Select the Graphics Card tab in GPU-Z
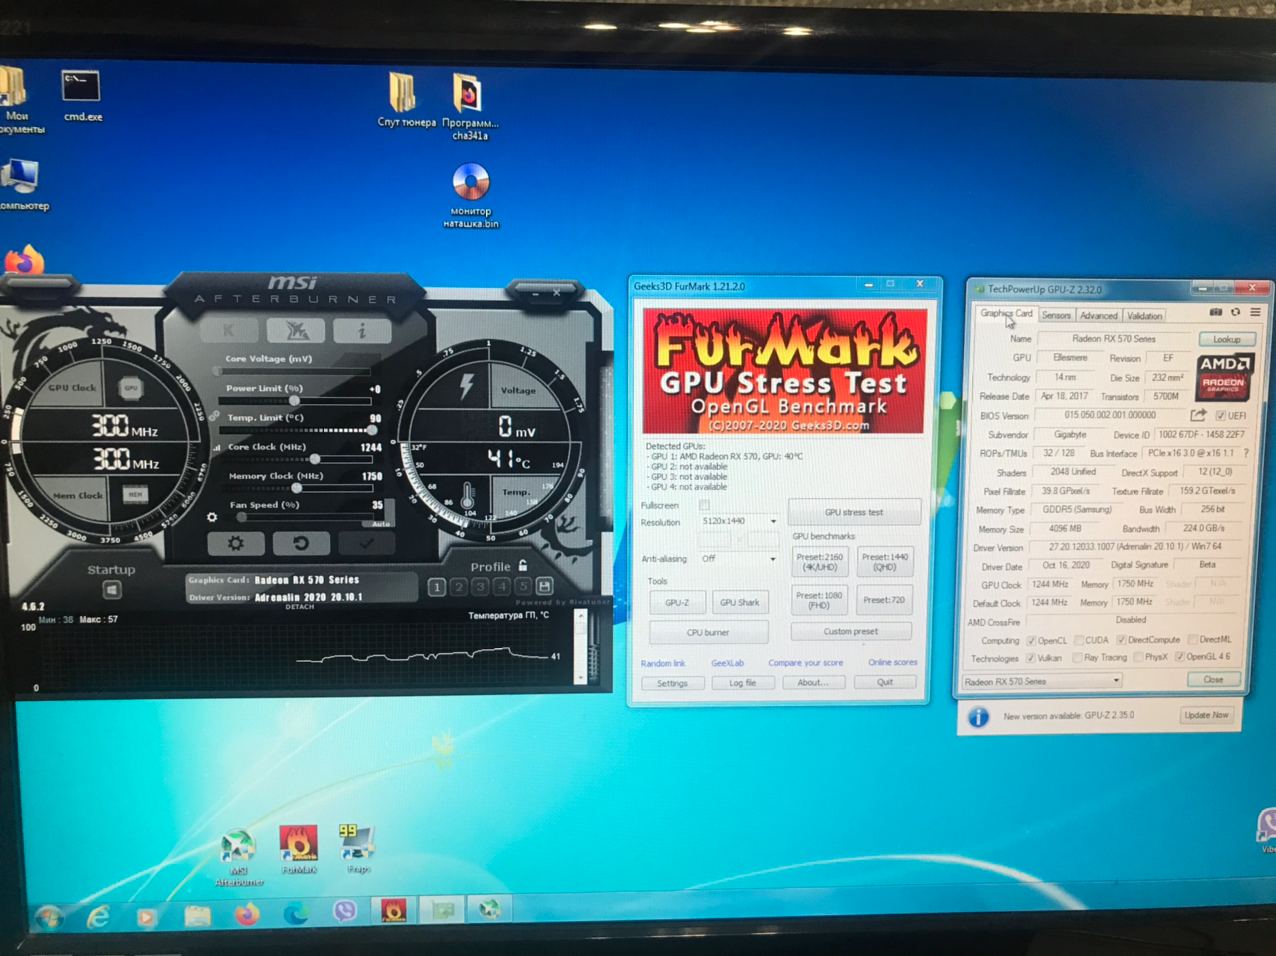 (x=1006, y=313)
